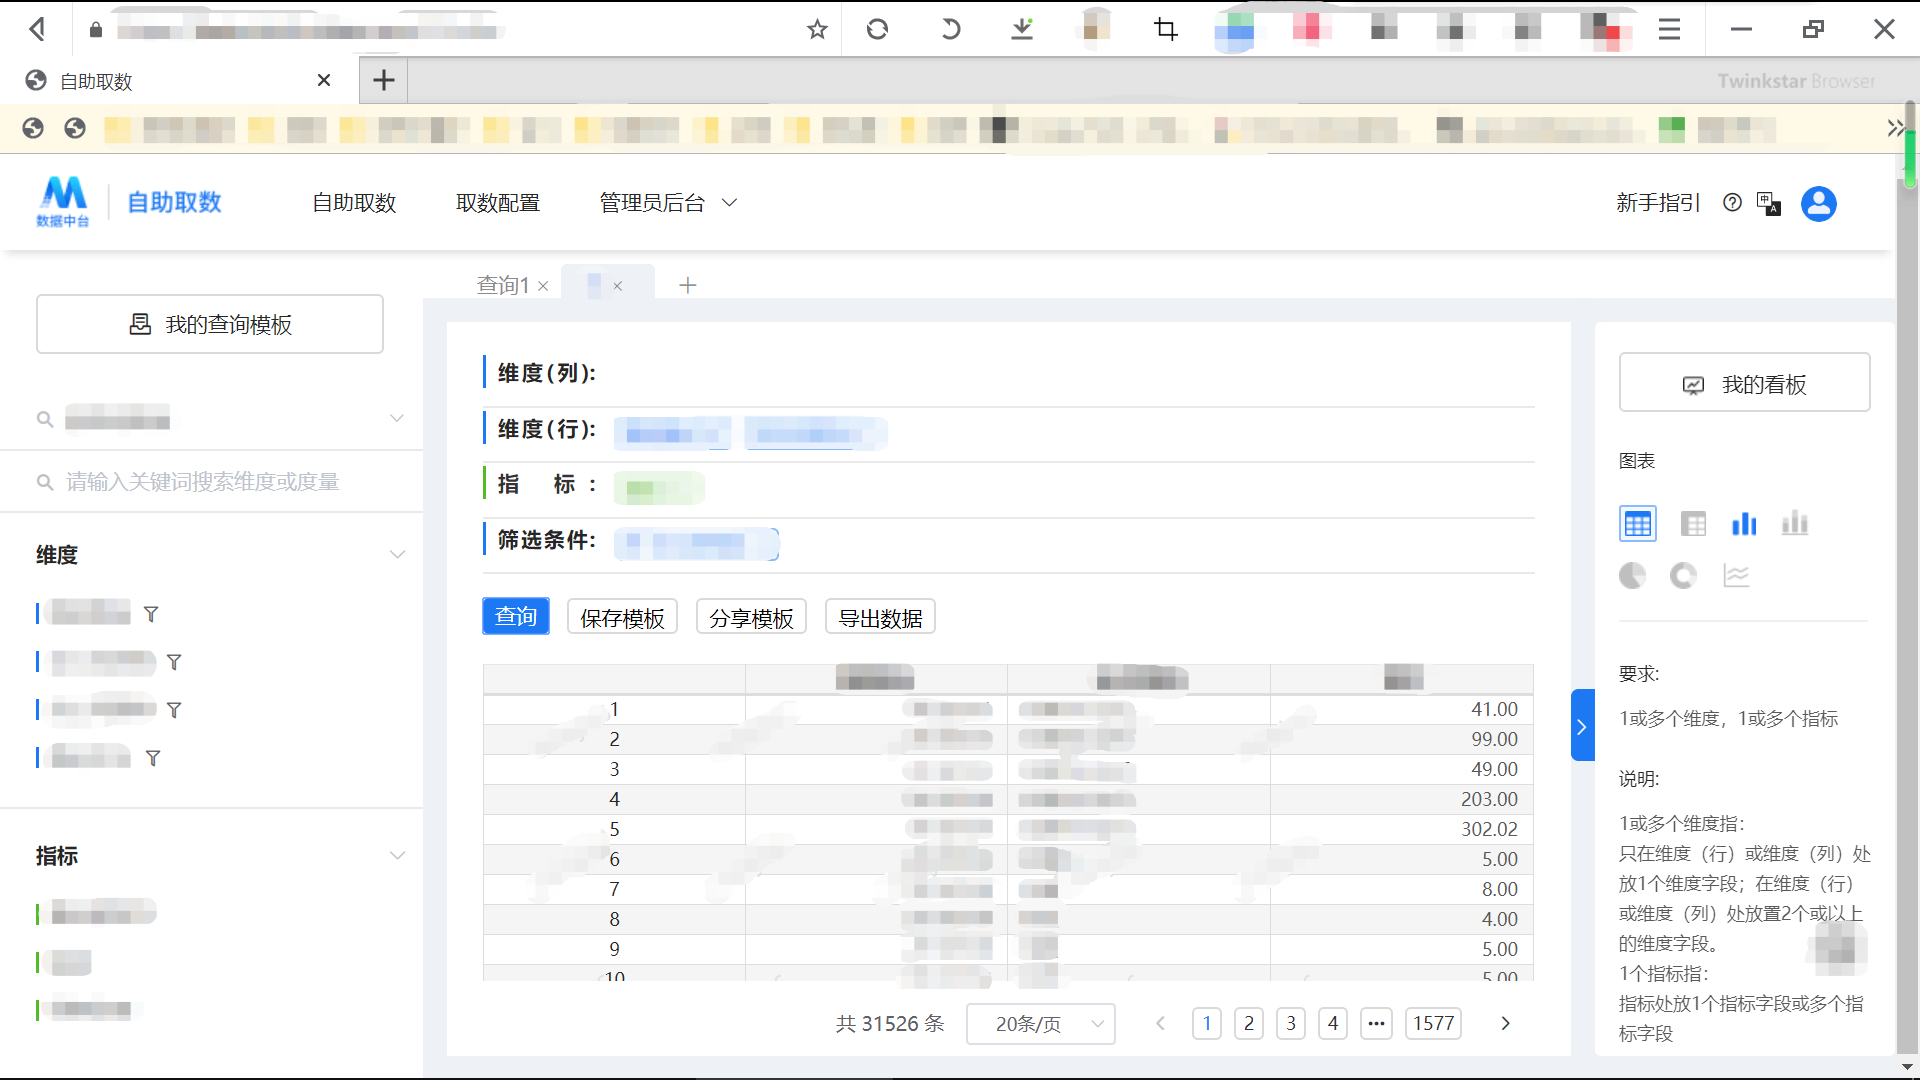Select the table chart type icon
Image resolution: width=1920 pixels, height=1080 pixels.
[x=1637, y=524]
